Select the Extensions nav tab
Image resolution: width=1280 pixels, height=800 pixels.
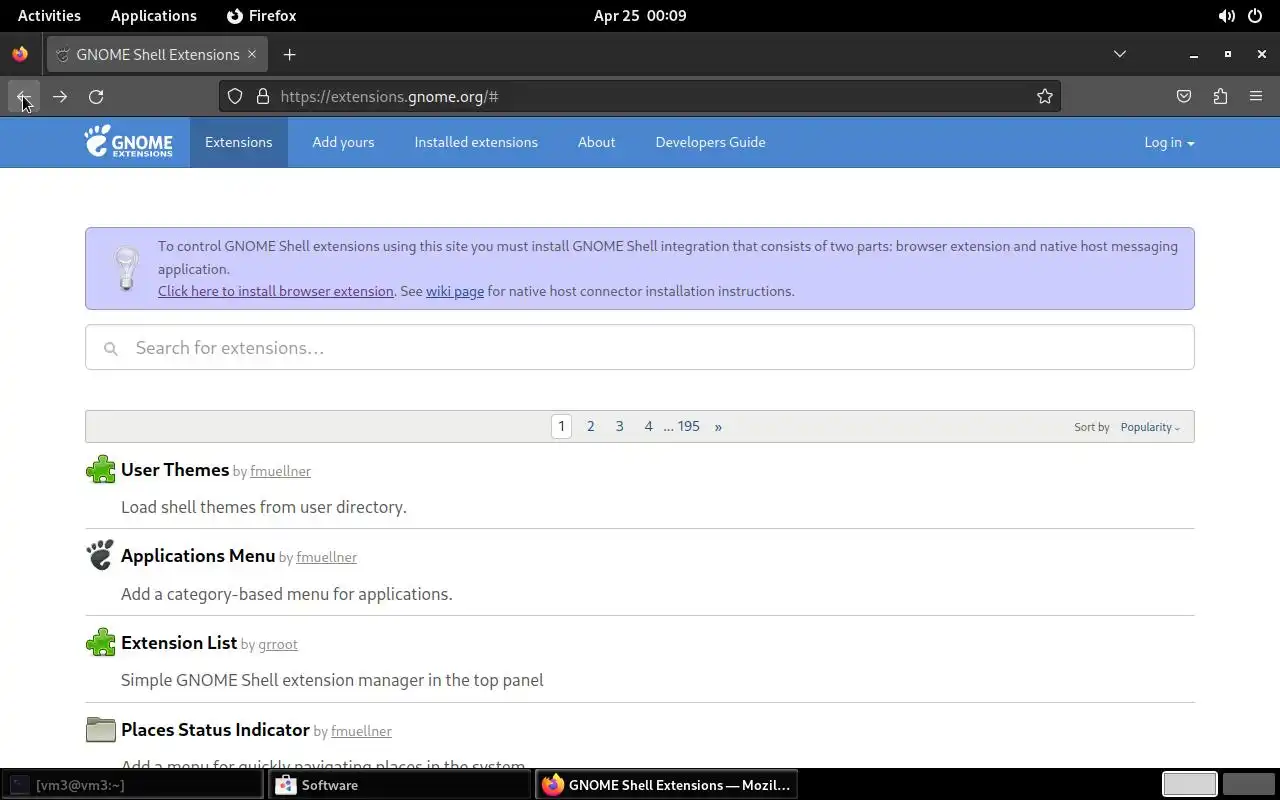pyautogui.click(x=238, y=142)
